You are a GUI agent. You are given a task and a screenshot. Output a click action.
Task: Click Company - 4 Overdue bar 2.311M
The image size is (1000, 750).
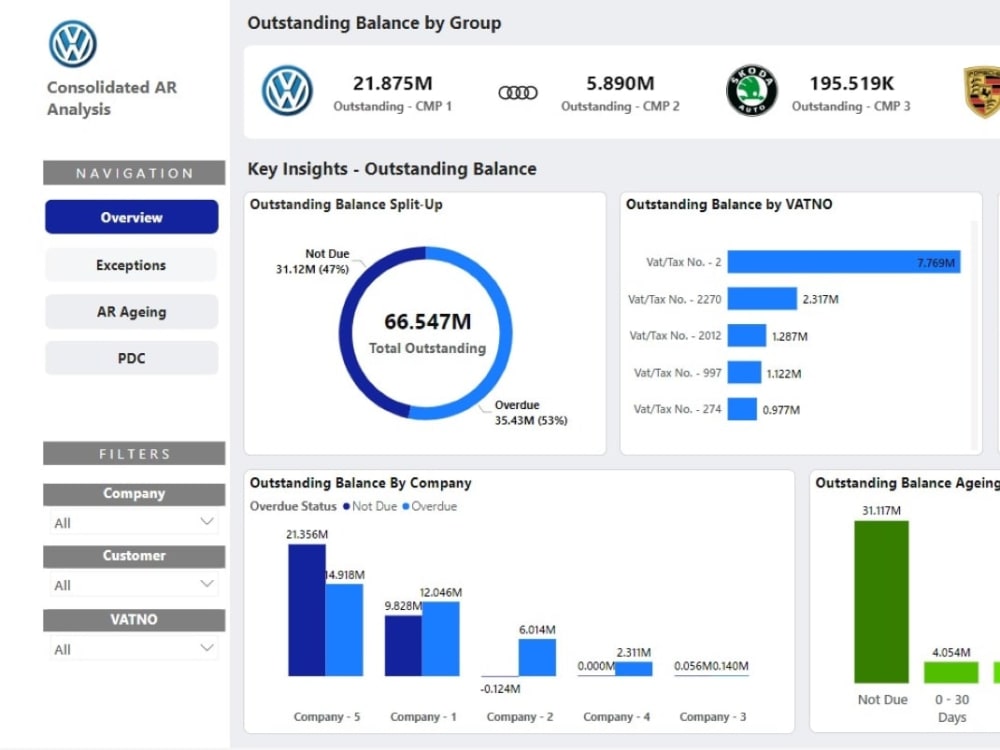pyautogui.click(x=633, y=668)
